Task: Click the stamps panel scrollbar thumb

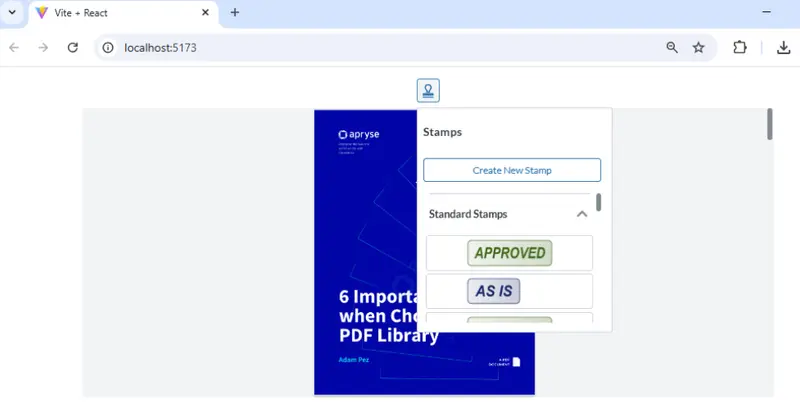Action: 598,202
